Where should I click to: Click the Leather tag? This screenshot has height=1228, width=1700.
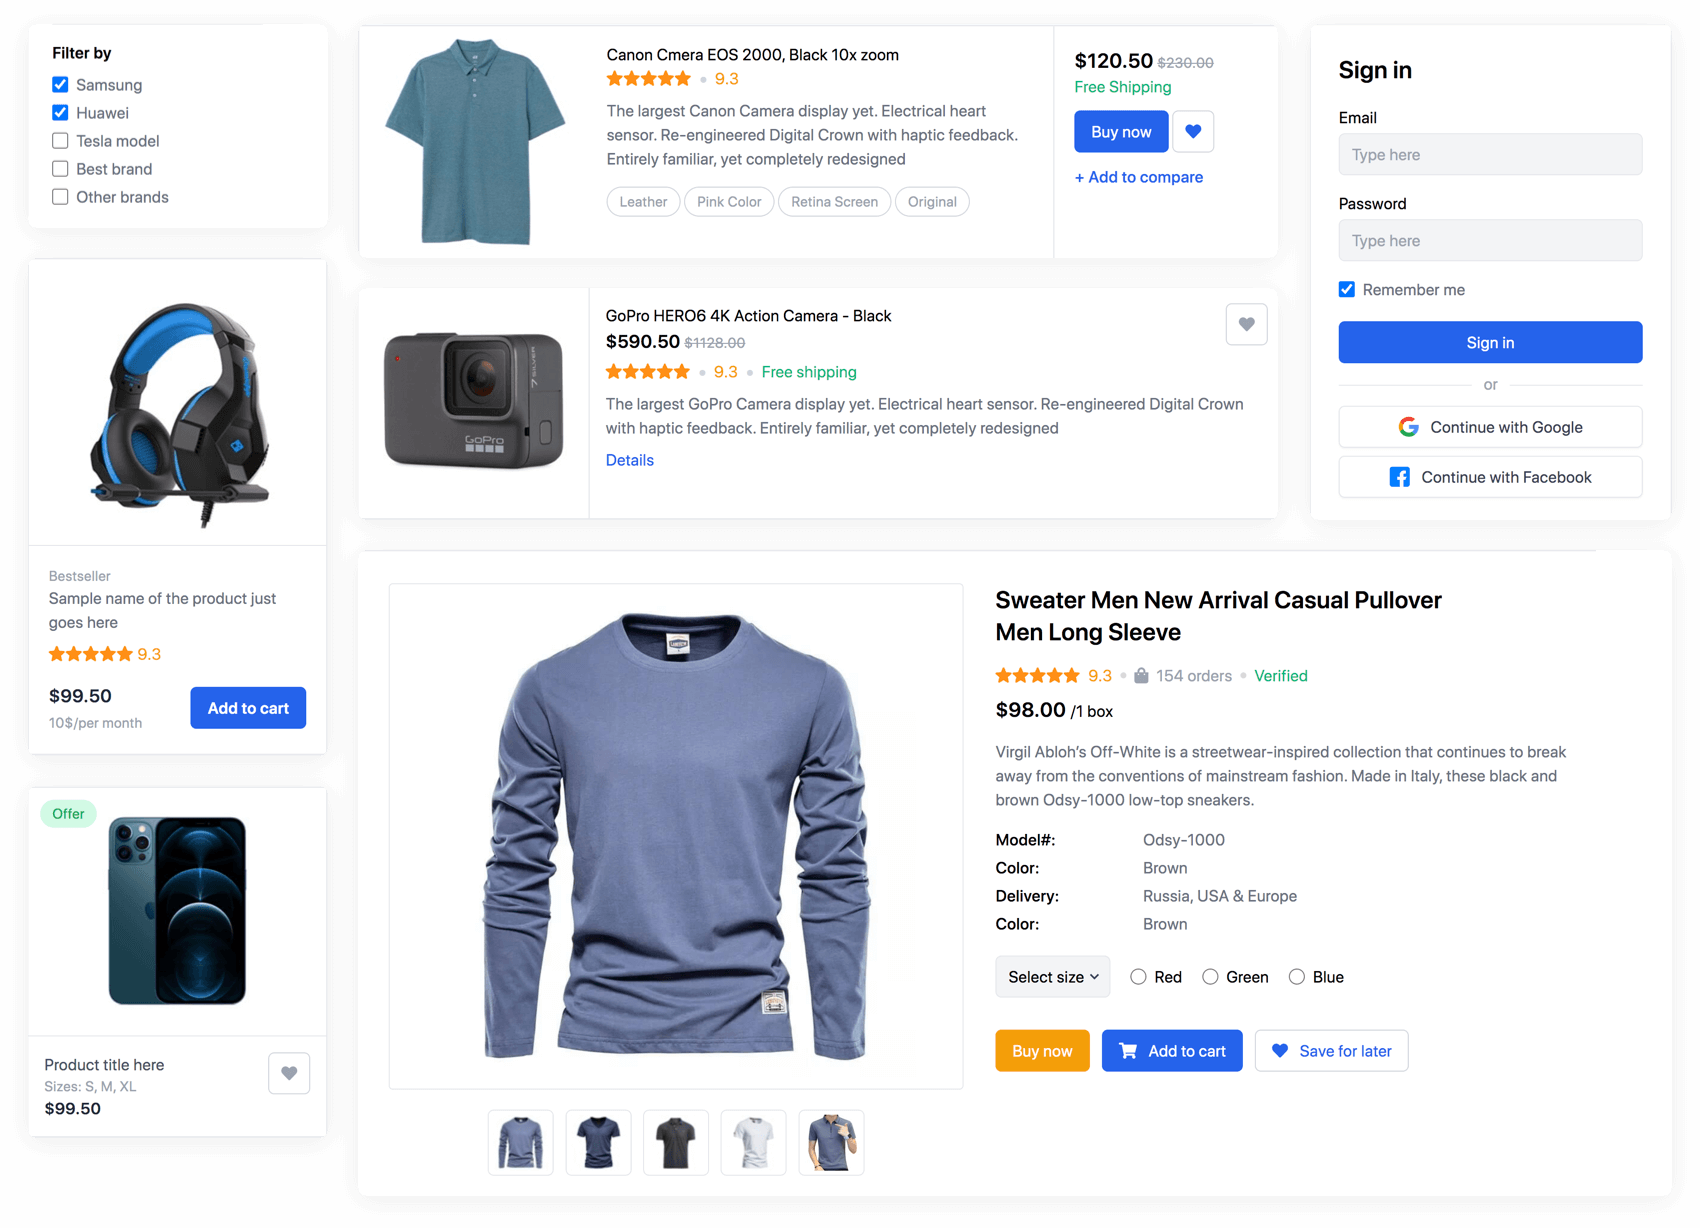pyautogui.click(x=643, y=202)
